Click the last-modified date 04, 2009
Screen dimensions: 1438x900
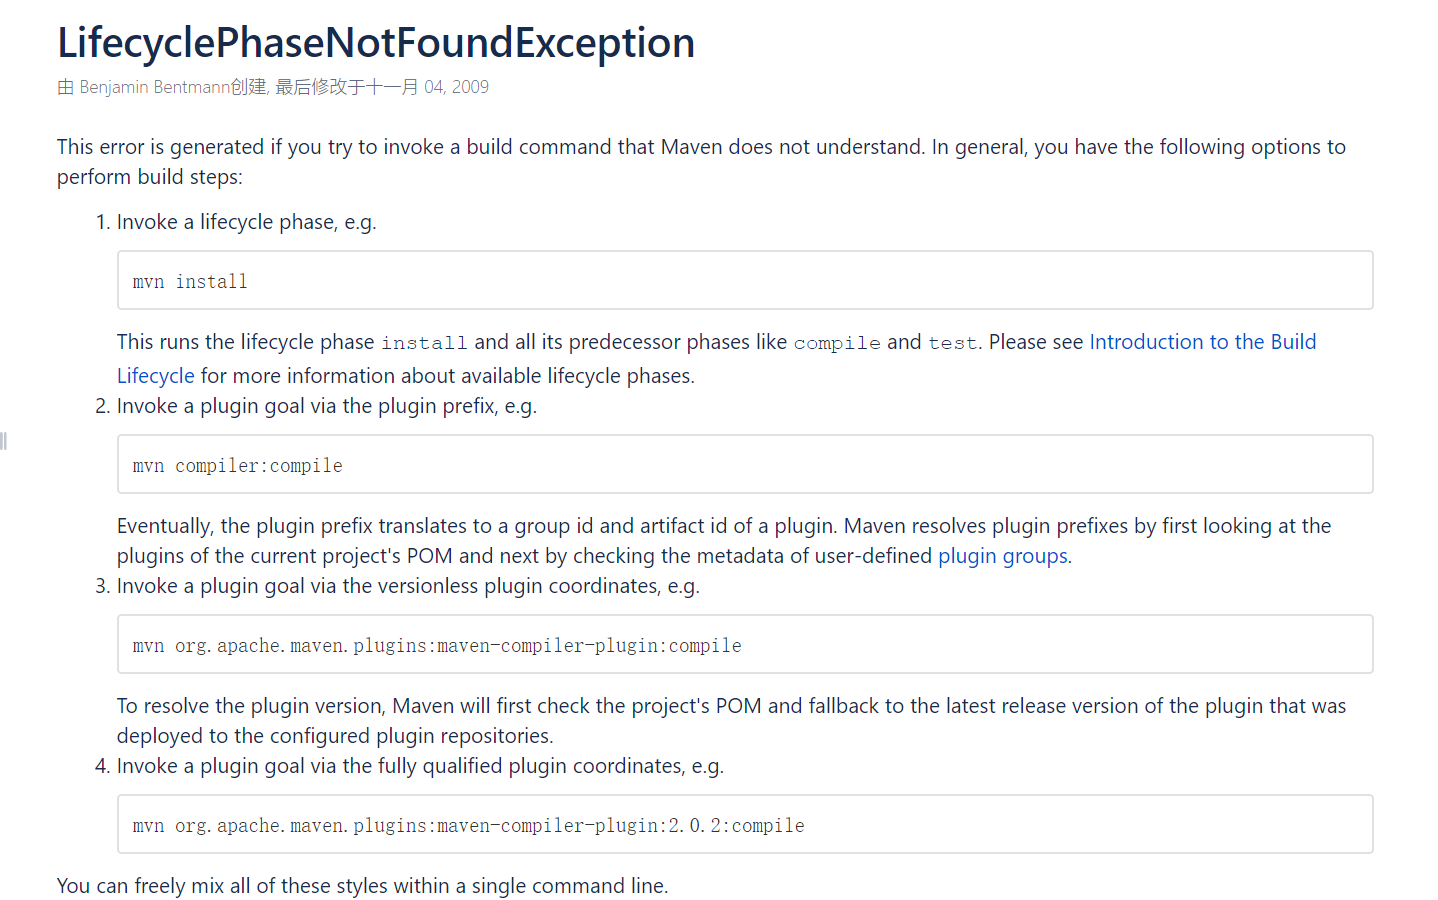(x=456, y=87)
